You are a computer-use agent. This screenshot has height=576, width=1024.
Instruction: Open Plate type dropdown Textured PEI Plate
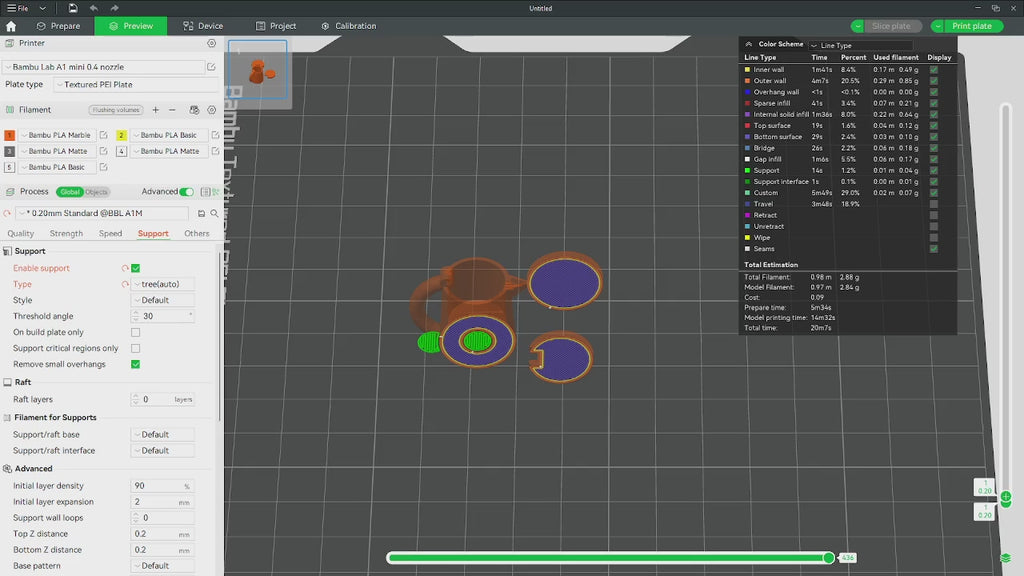coord(137,84)
